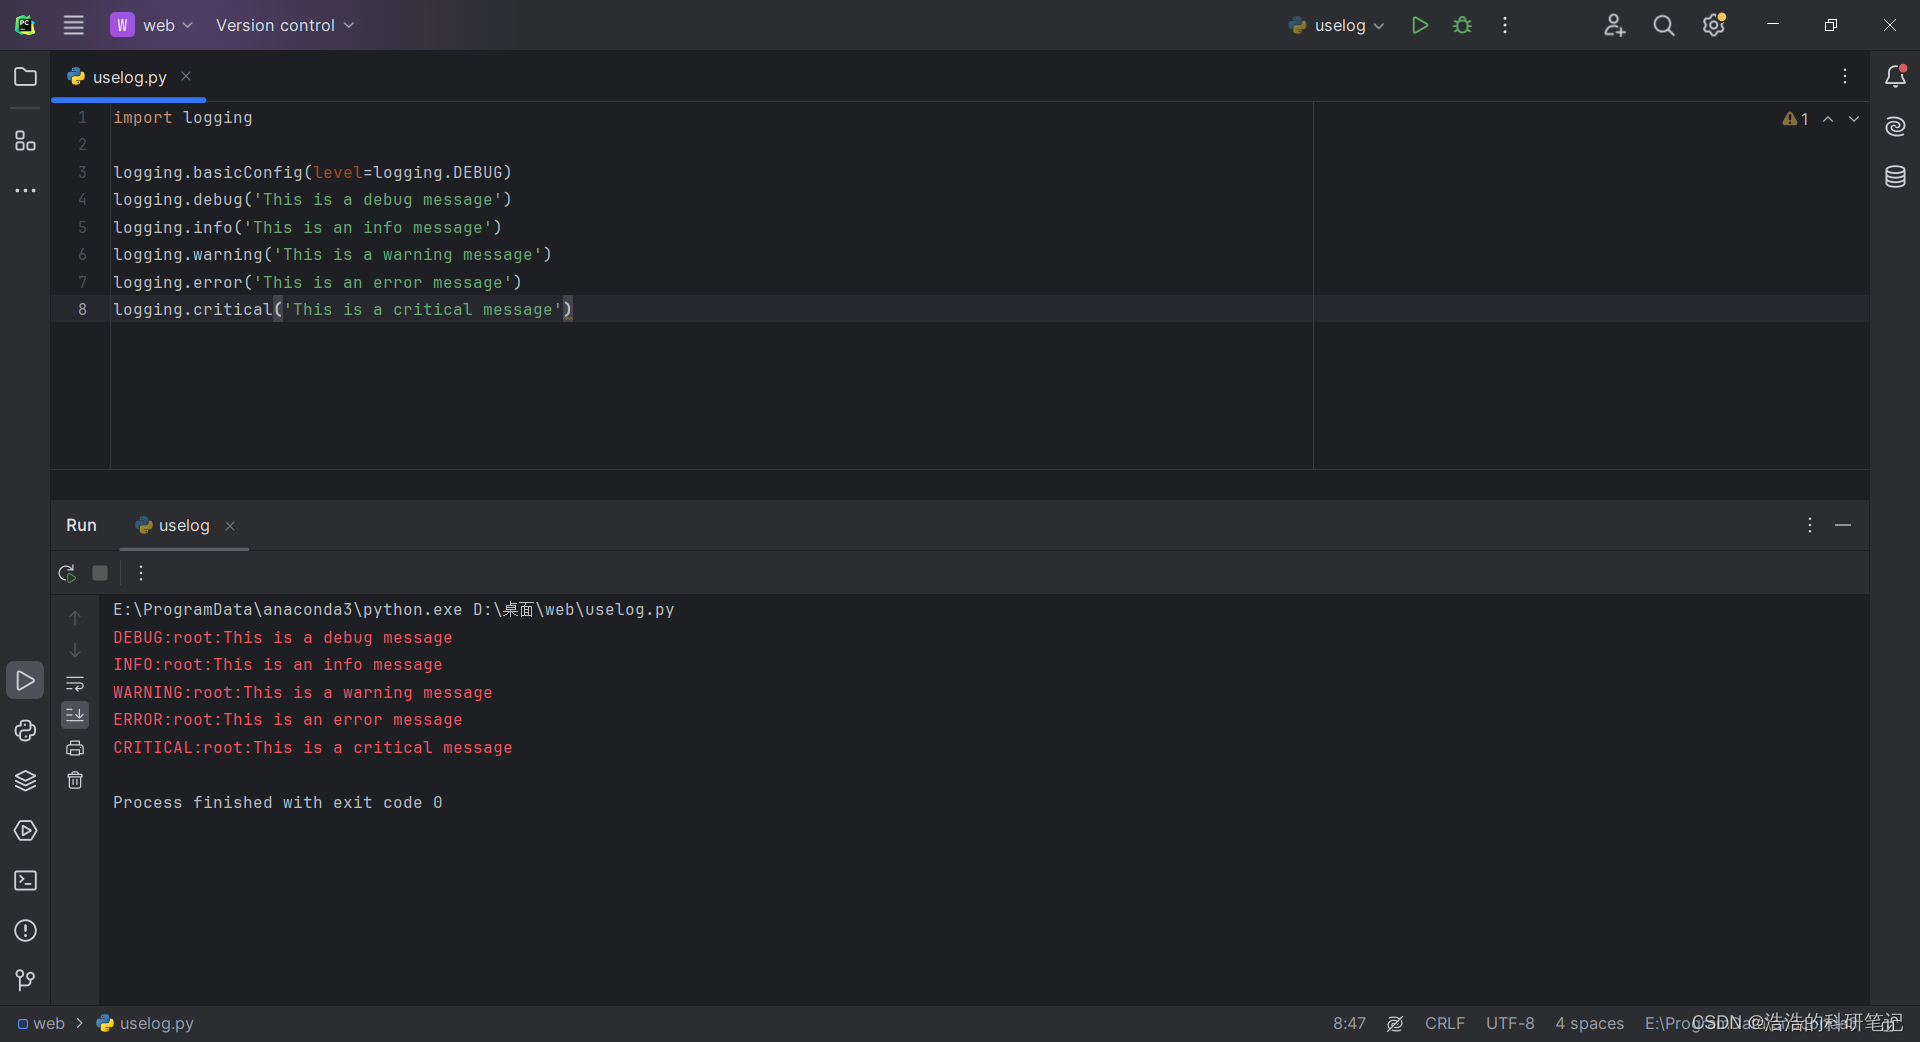The image size is (1920, 1042).
Task: Open IDE settings gear
Action: point(1713,25)
